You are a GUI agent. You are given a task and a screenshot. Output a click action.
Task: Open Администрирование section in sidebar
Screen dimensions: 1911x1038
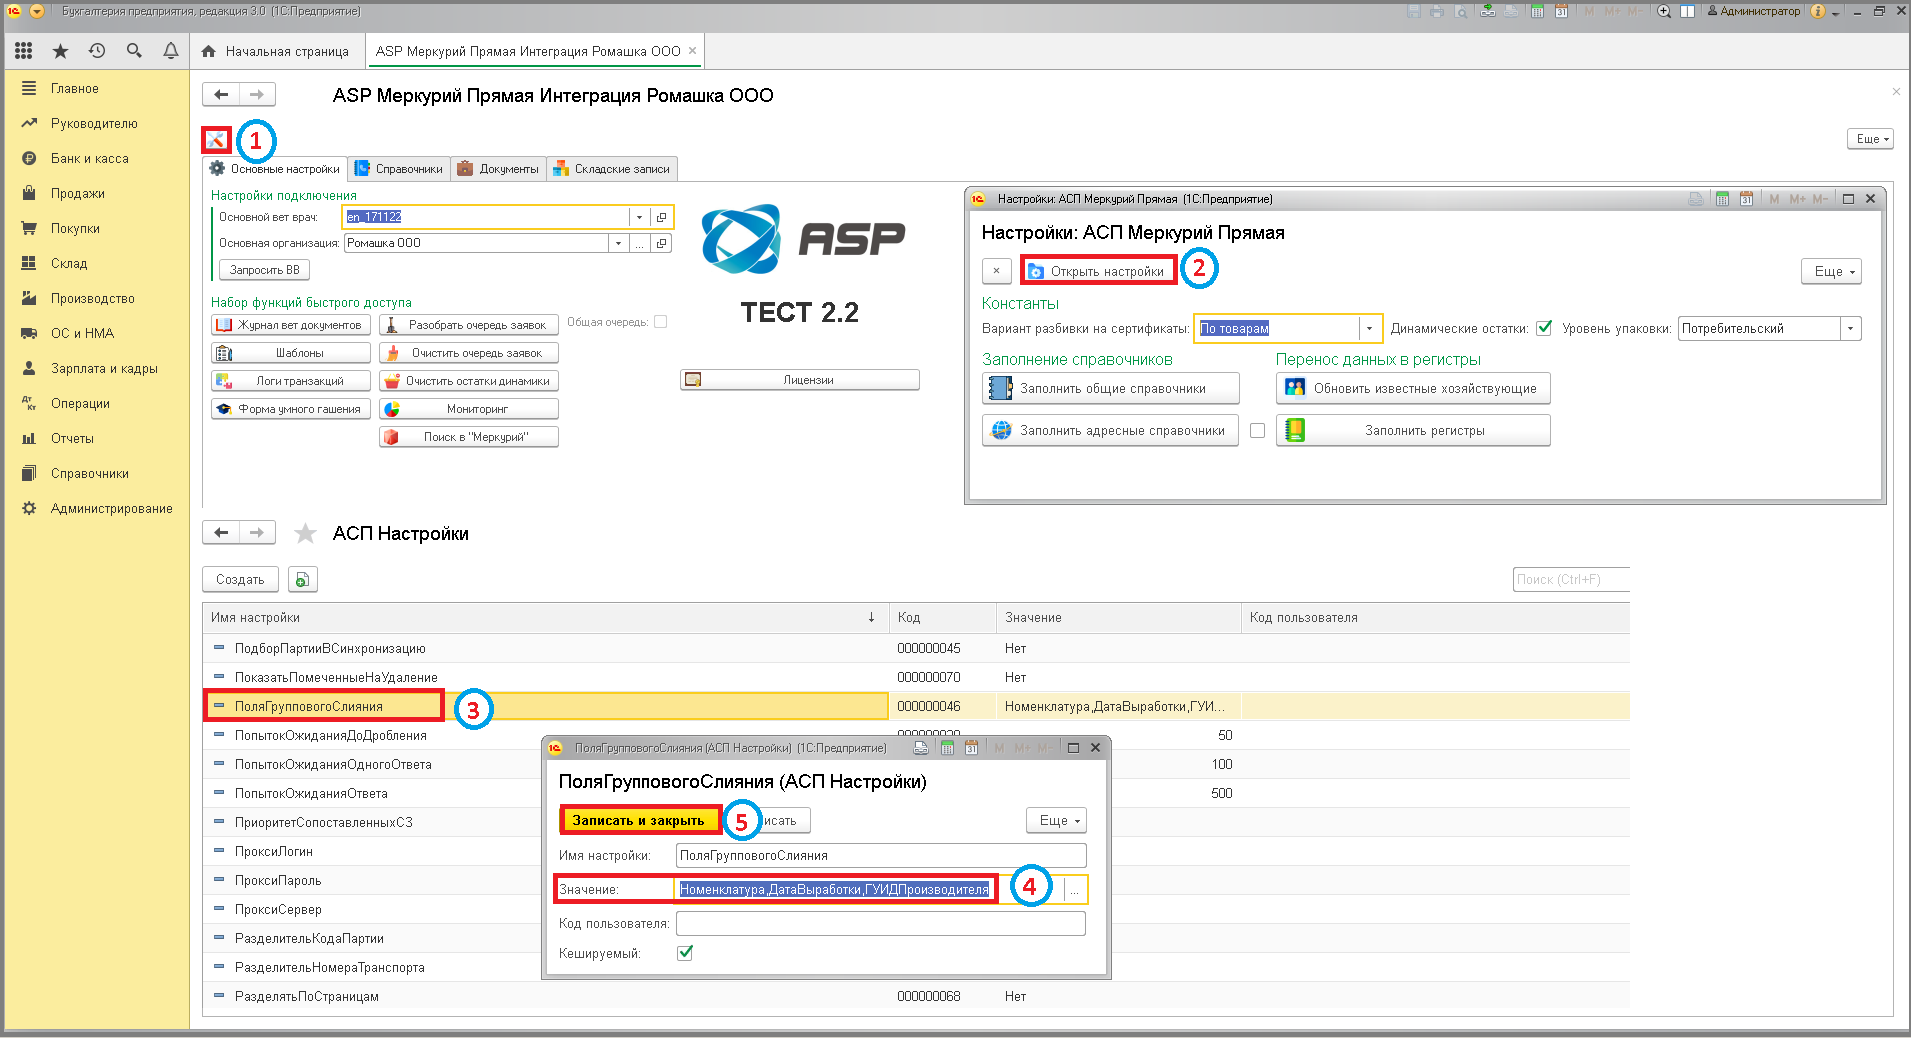pos(111,508)
